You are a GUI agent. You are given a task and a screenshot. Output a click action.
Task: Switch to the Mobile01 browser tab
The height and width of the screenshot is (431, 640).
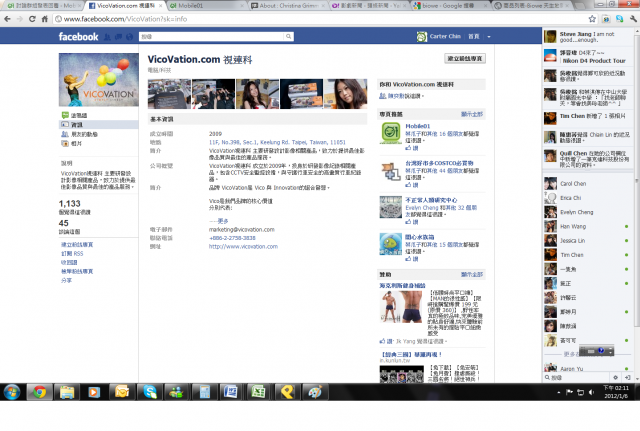[205, 6]
